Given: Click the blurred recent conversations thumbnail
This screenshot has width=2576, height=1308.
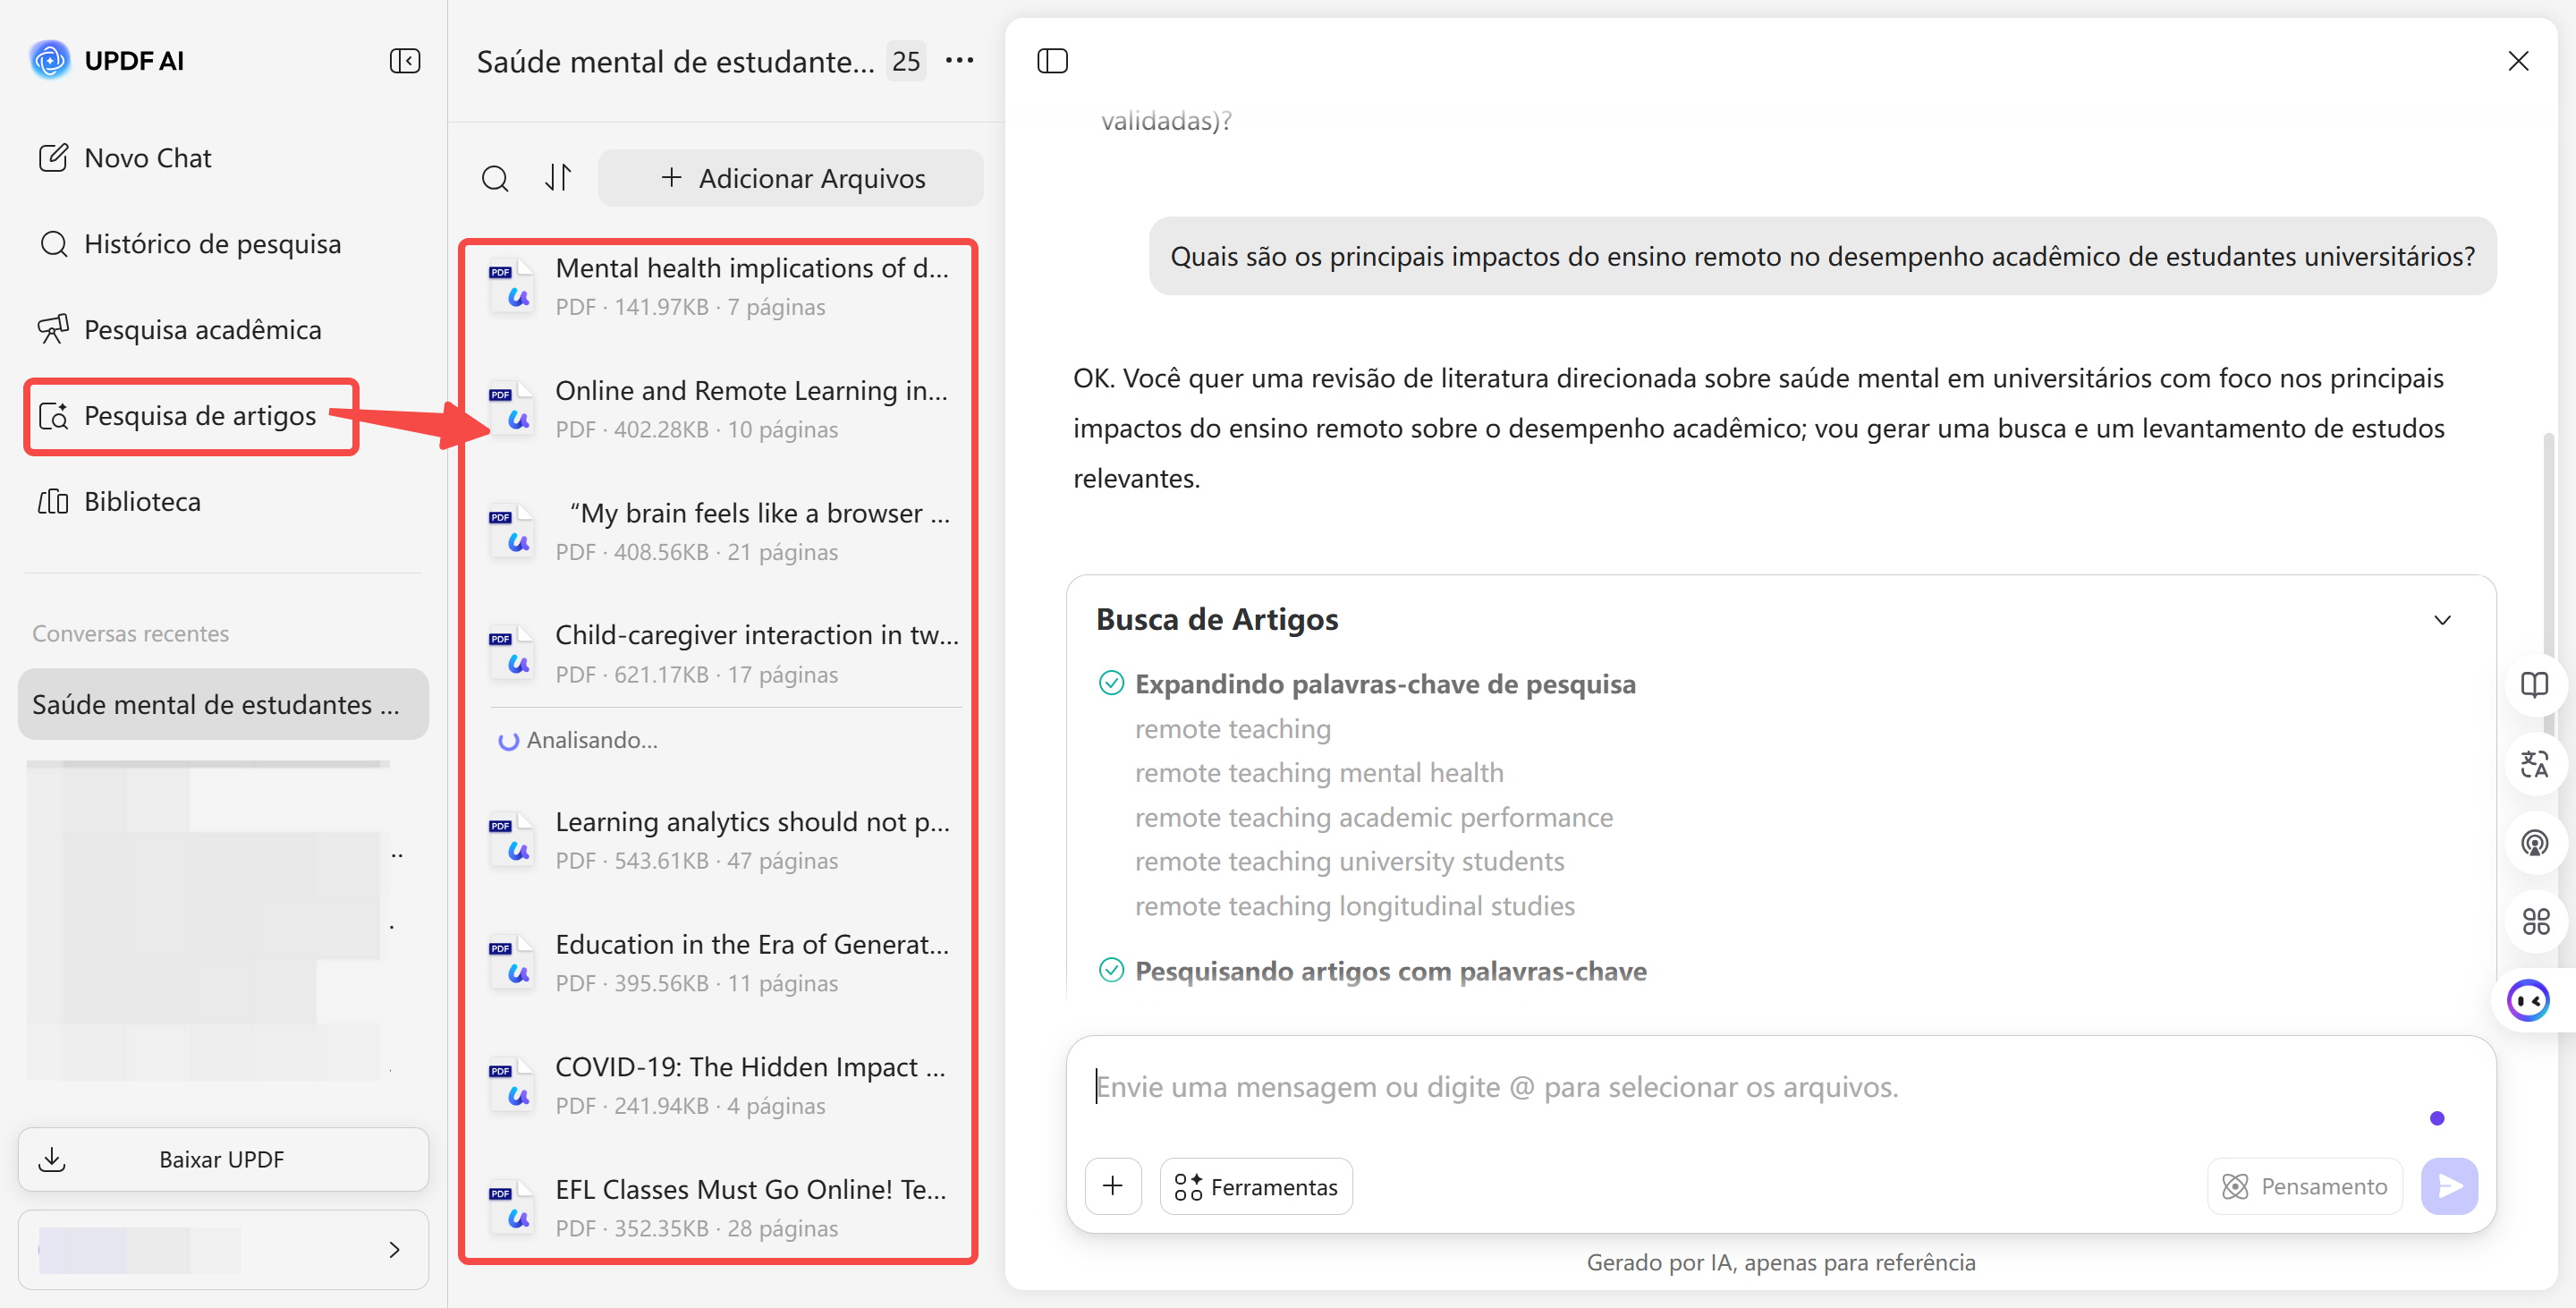Looking at the screenshot, I should pos(208,920).
